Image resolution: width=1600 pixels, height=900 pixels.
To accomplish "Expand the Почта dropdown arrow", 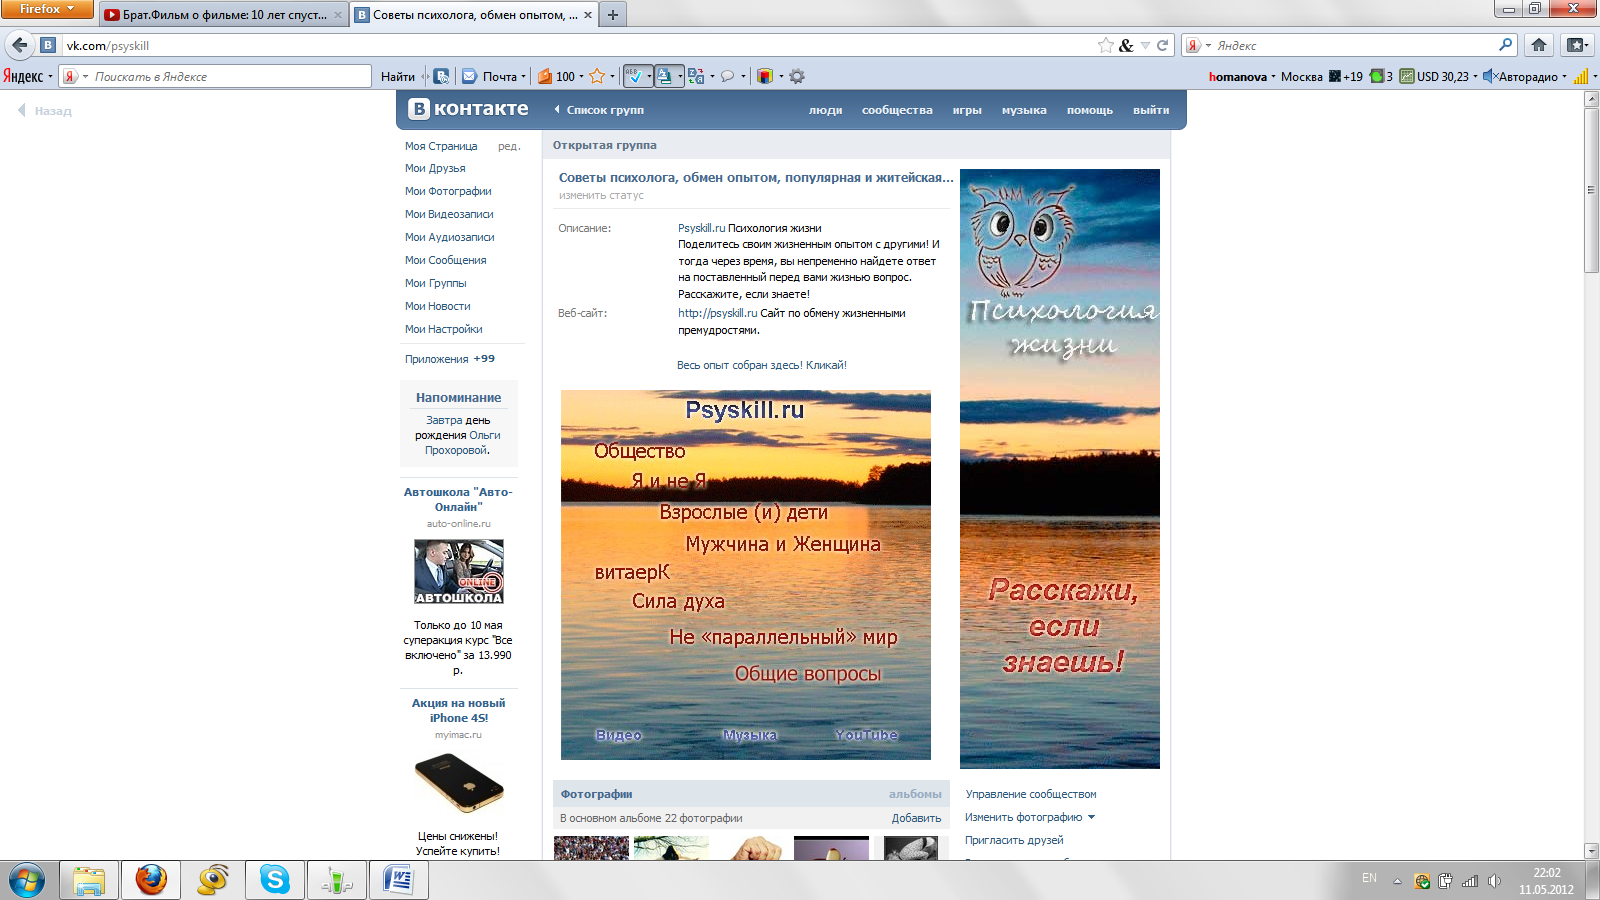I will click(x=523, y=76).
